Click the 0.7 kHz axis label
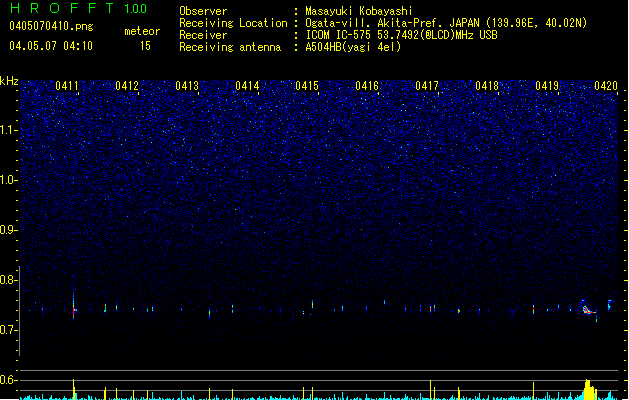This screenshot has height=400, width=629. pyautogui.click(x=9, y=330)
